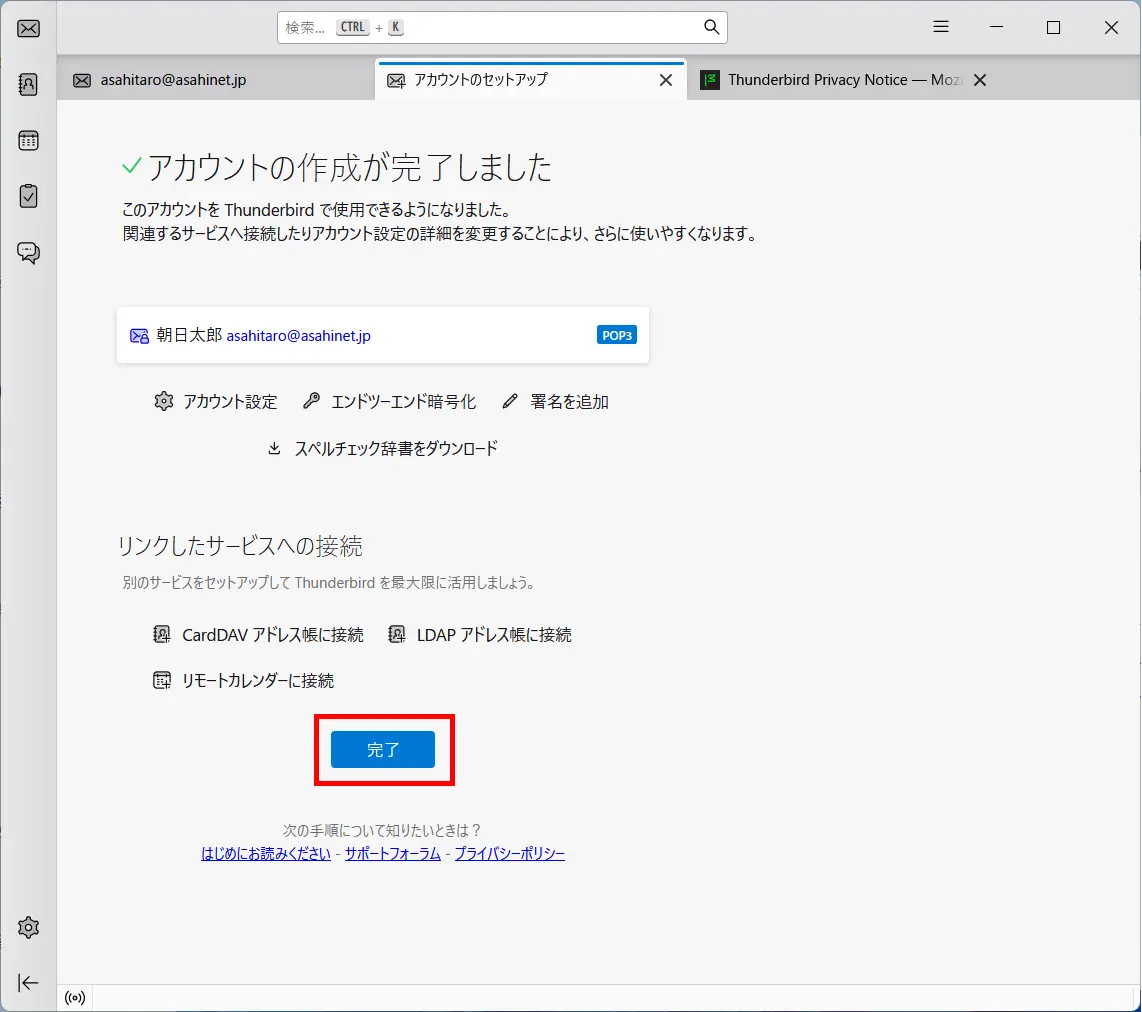This screenshot has width=1142, height=1012.
Task: Download the spell check dictionary
Action: point(385,448)
